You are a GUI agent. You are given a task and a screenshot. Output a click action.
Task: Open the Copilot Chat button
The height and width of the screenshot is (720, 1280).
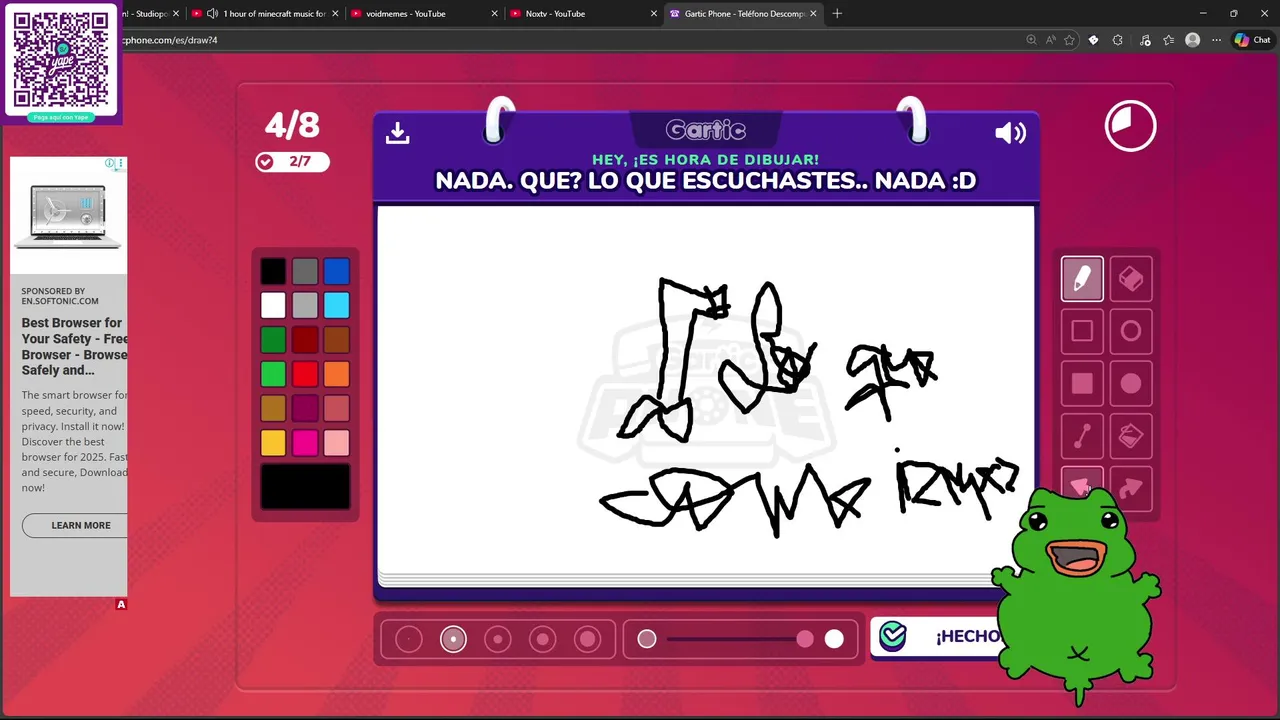coord(1252,40)
